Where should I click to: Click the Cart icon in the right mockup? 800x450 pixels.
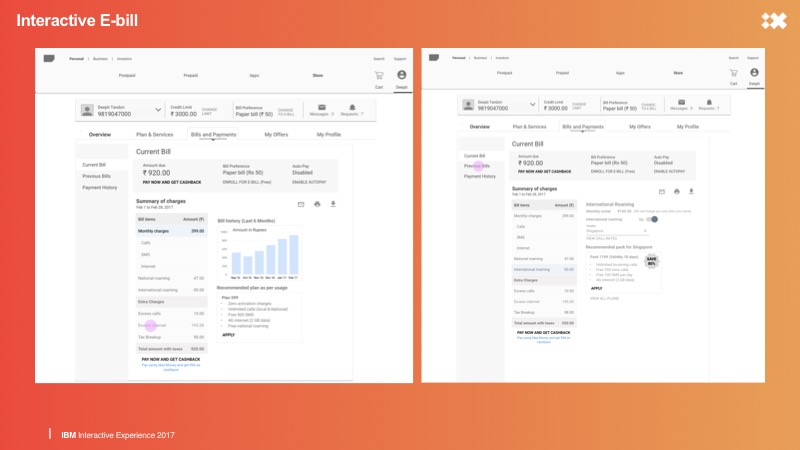tap(734, 73)
